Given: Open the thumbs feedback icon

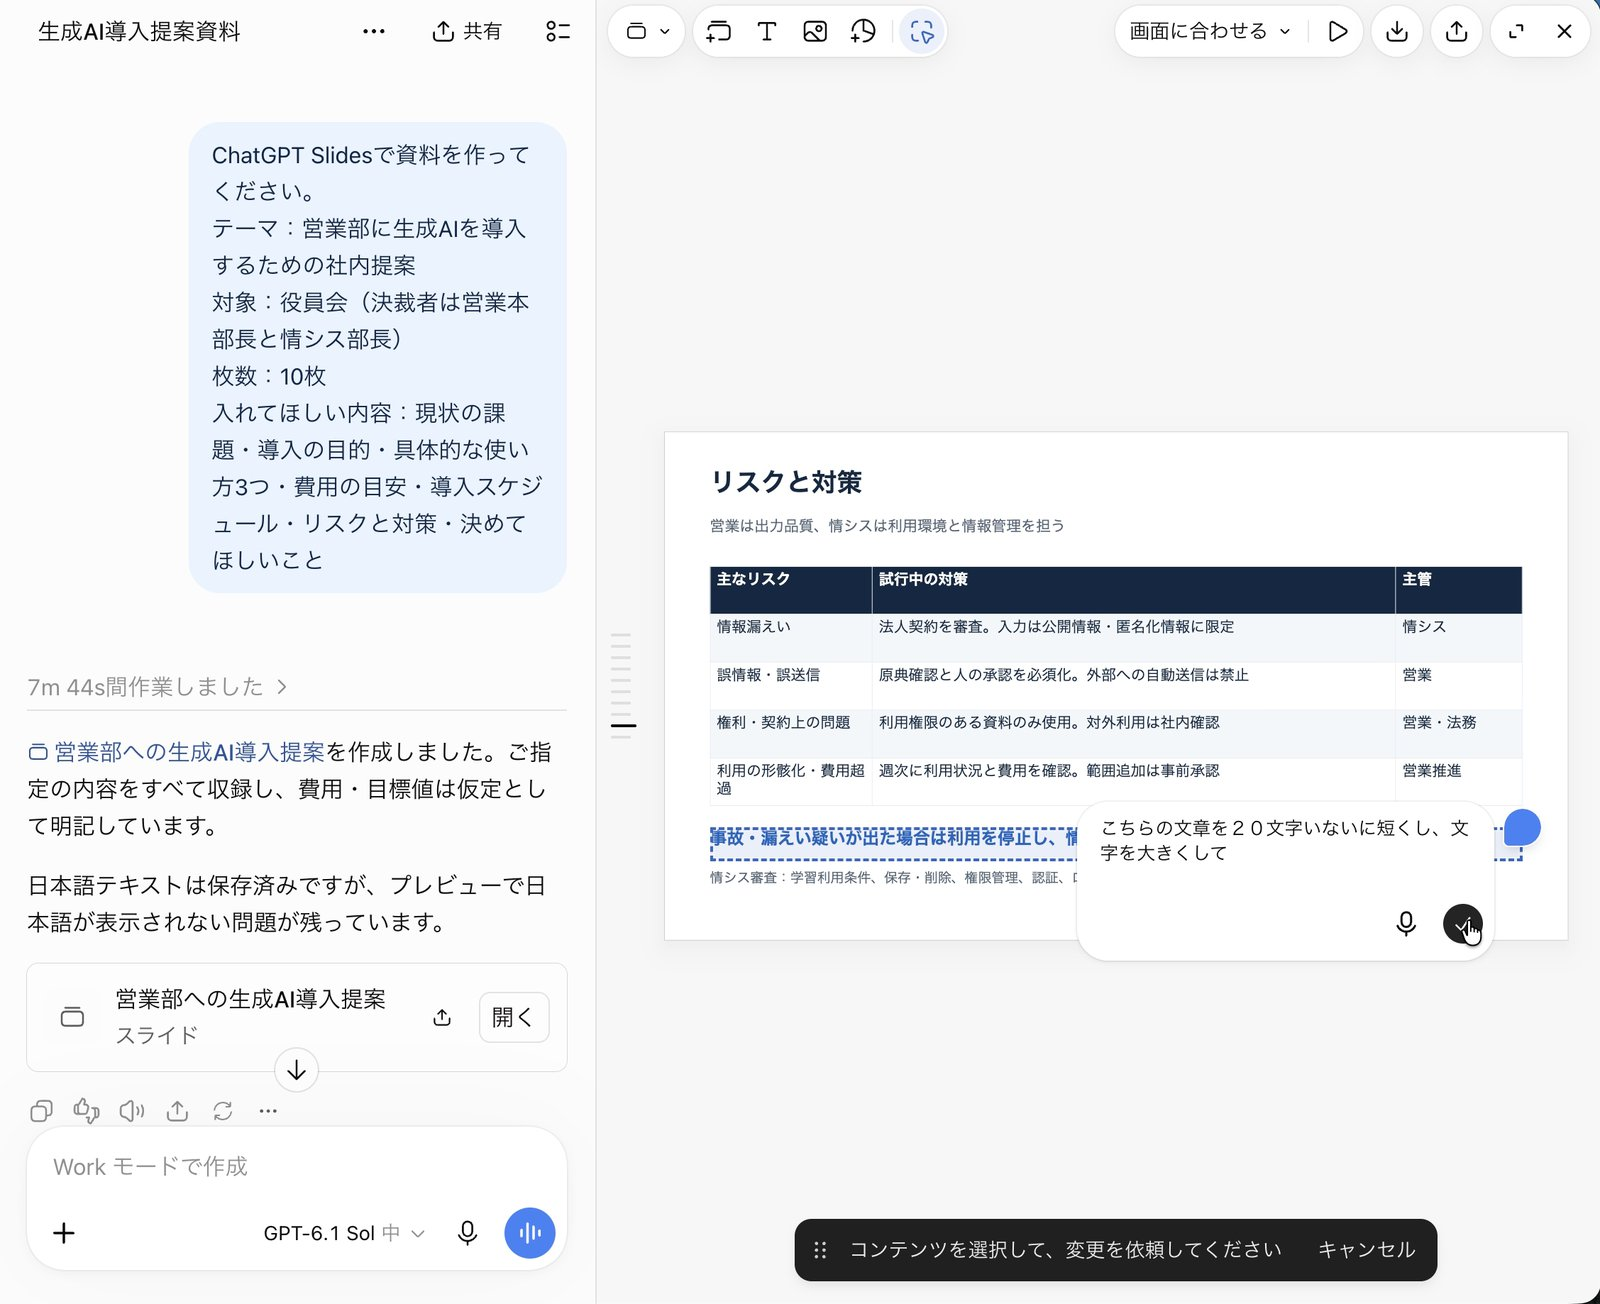Looking at the screenshot, I should pos(86,1111).
